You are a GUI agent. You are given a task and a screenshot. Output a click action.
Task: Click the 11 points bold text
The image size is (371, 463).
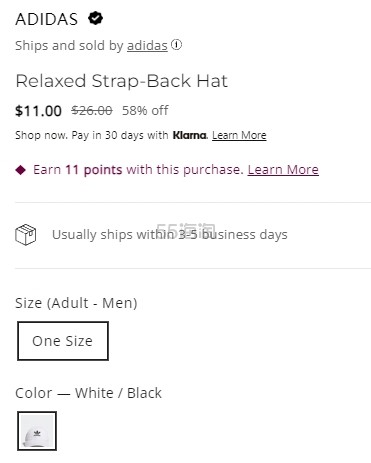[94, 170]
